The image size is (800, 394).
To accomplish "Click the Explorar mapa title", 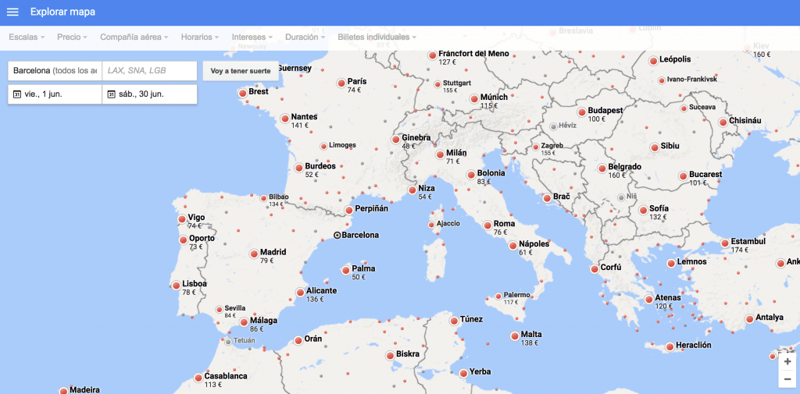I will click(x=63, y=12).
